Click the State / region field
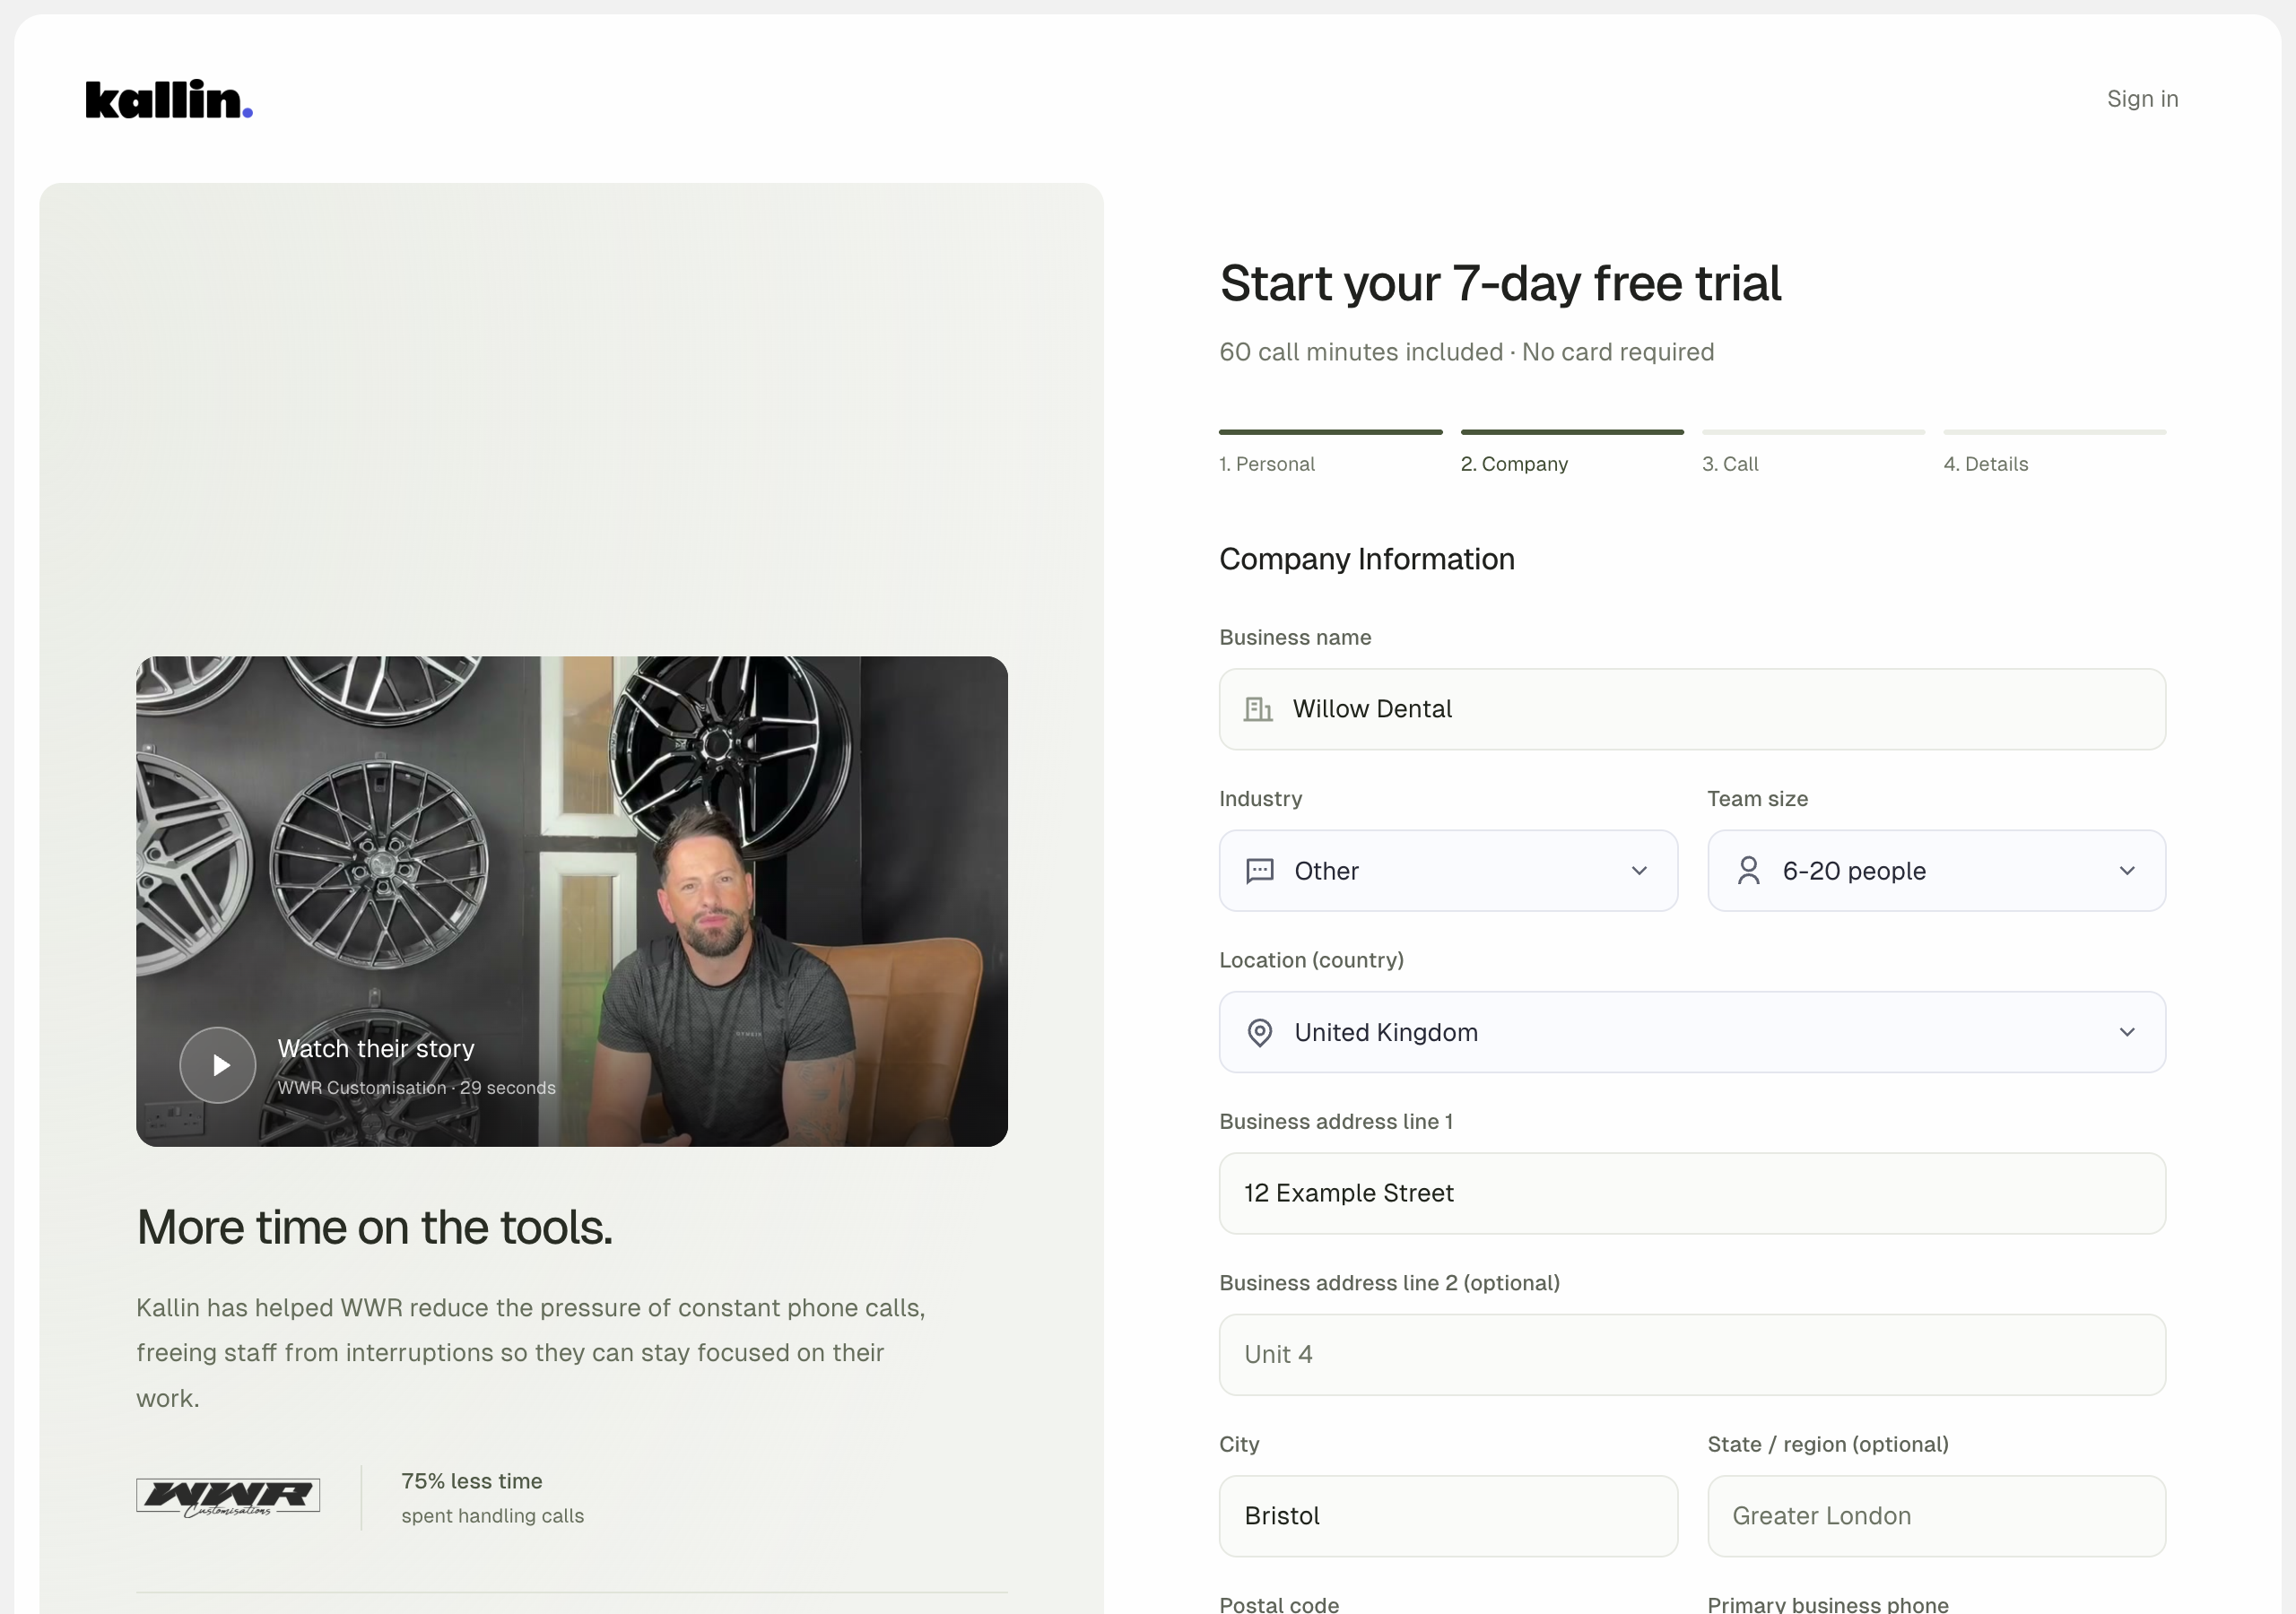 point(1936,1516)
